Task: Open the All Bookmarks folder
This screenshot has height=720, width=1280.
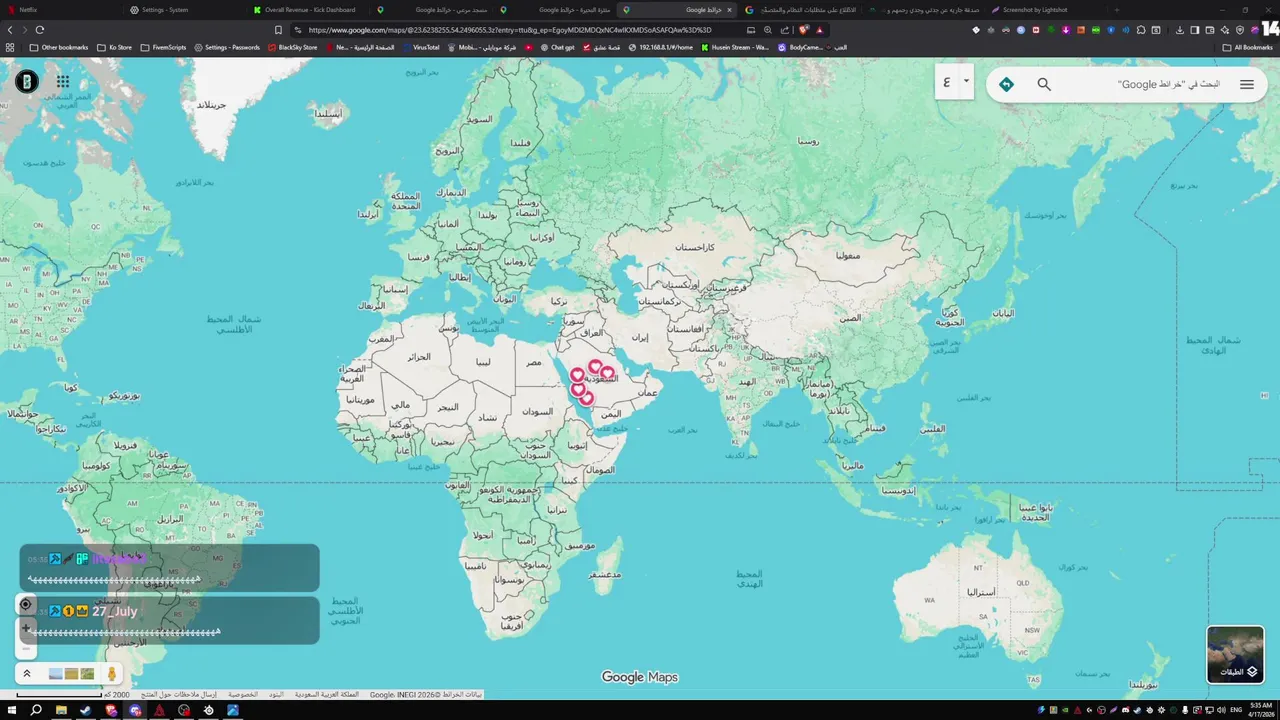Action: 1247,47
